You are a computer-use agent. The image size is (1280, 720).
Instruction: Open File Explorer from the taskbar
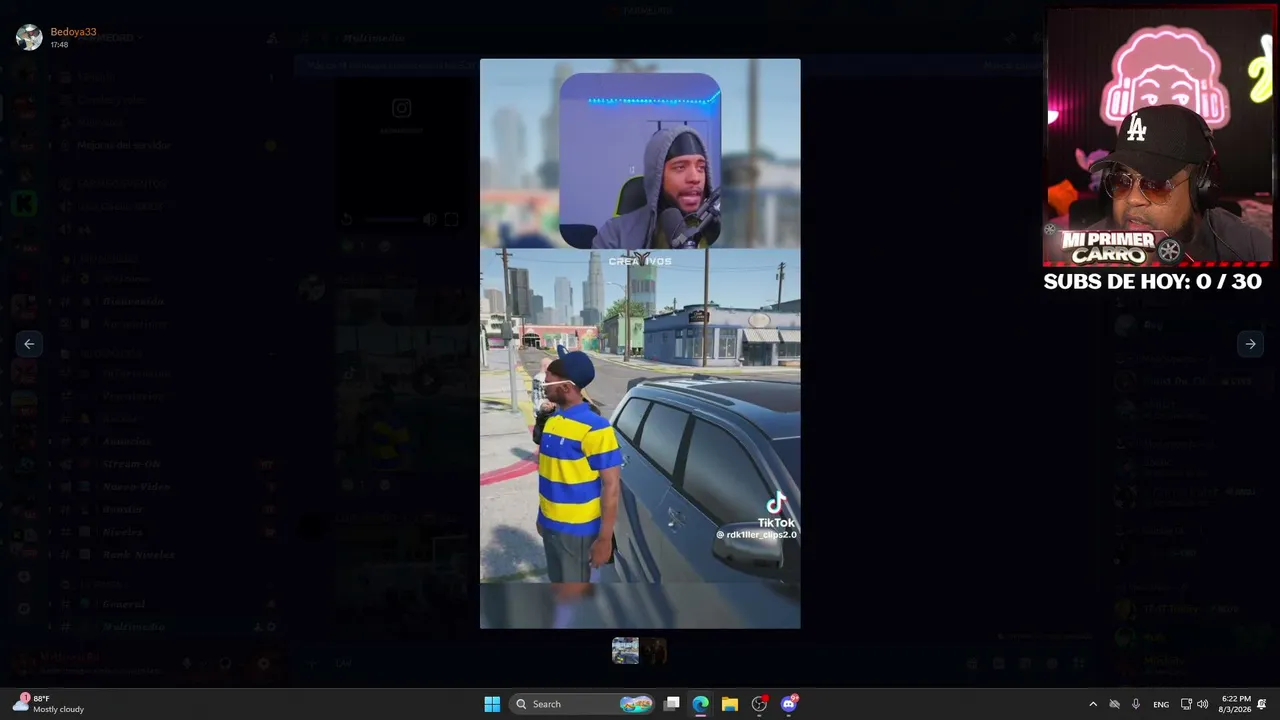(730, 704)
